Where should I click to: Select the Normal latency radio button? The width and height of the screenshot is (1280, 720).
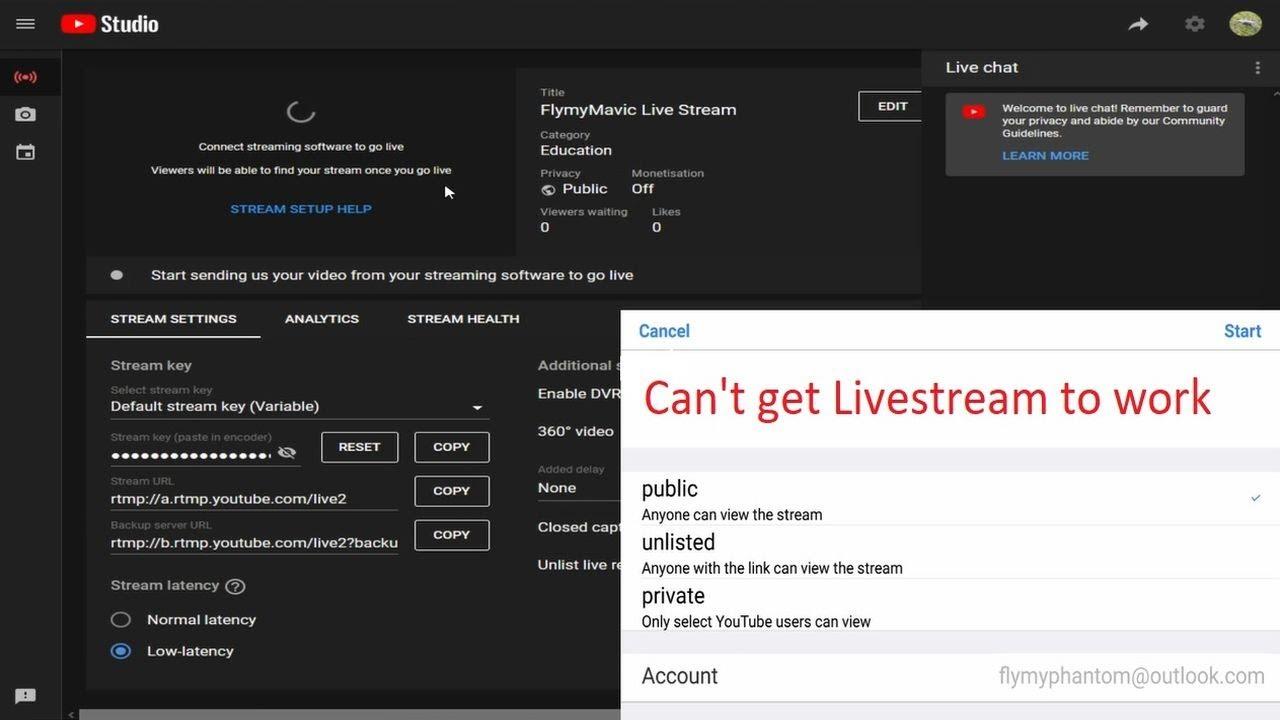121,619
